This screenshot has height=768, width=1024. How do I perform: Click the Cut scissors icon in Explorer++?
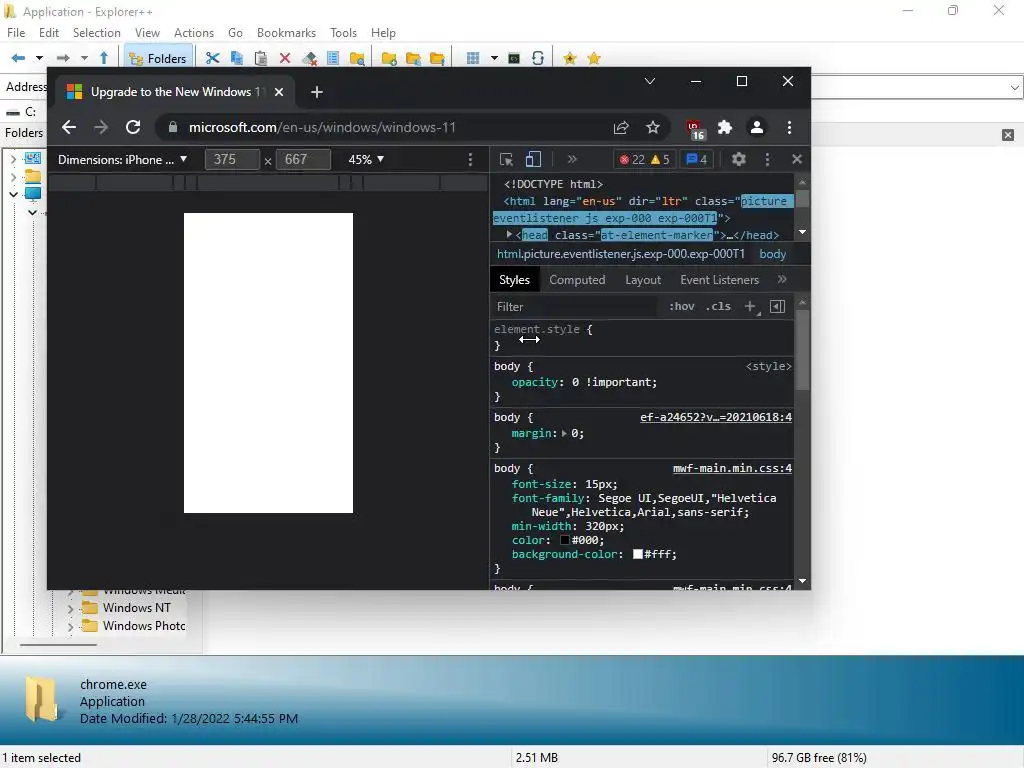pos(212,58)
